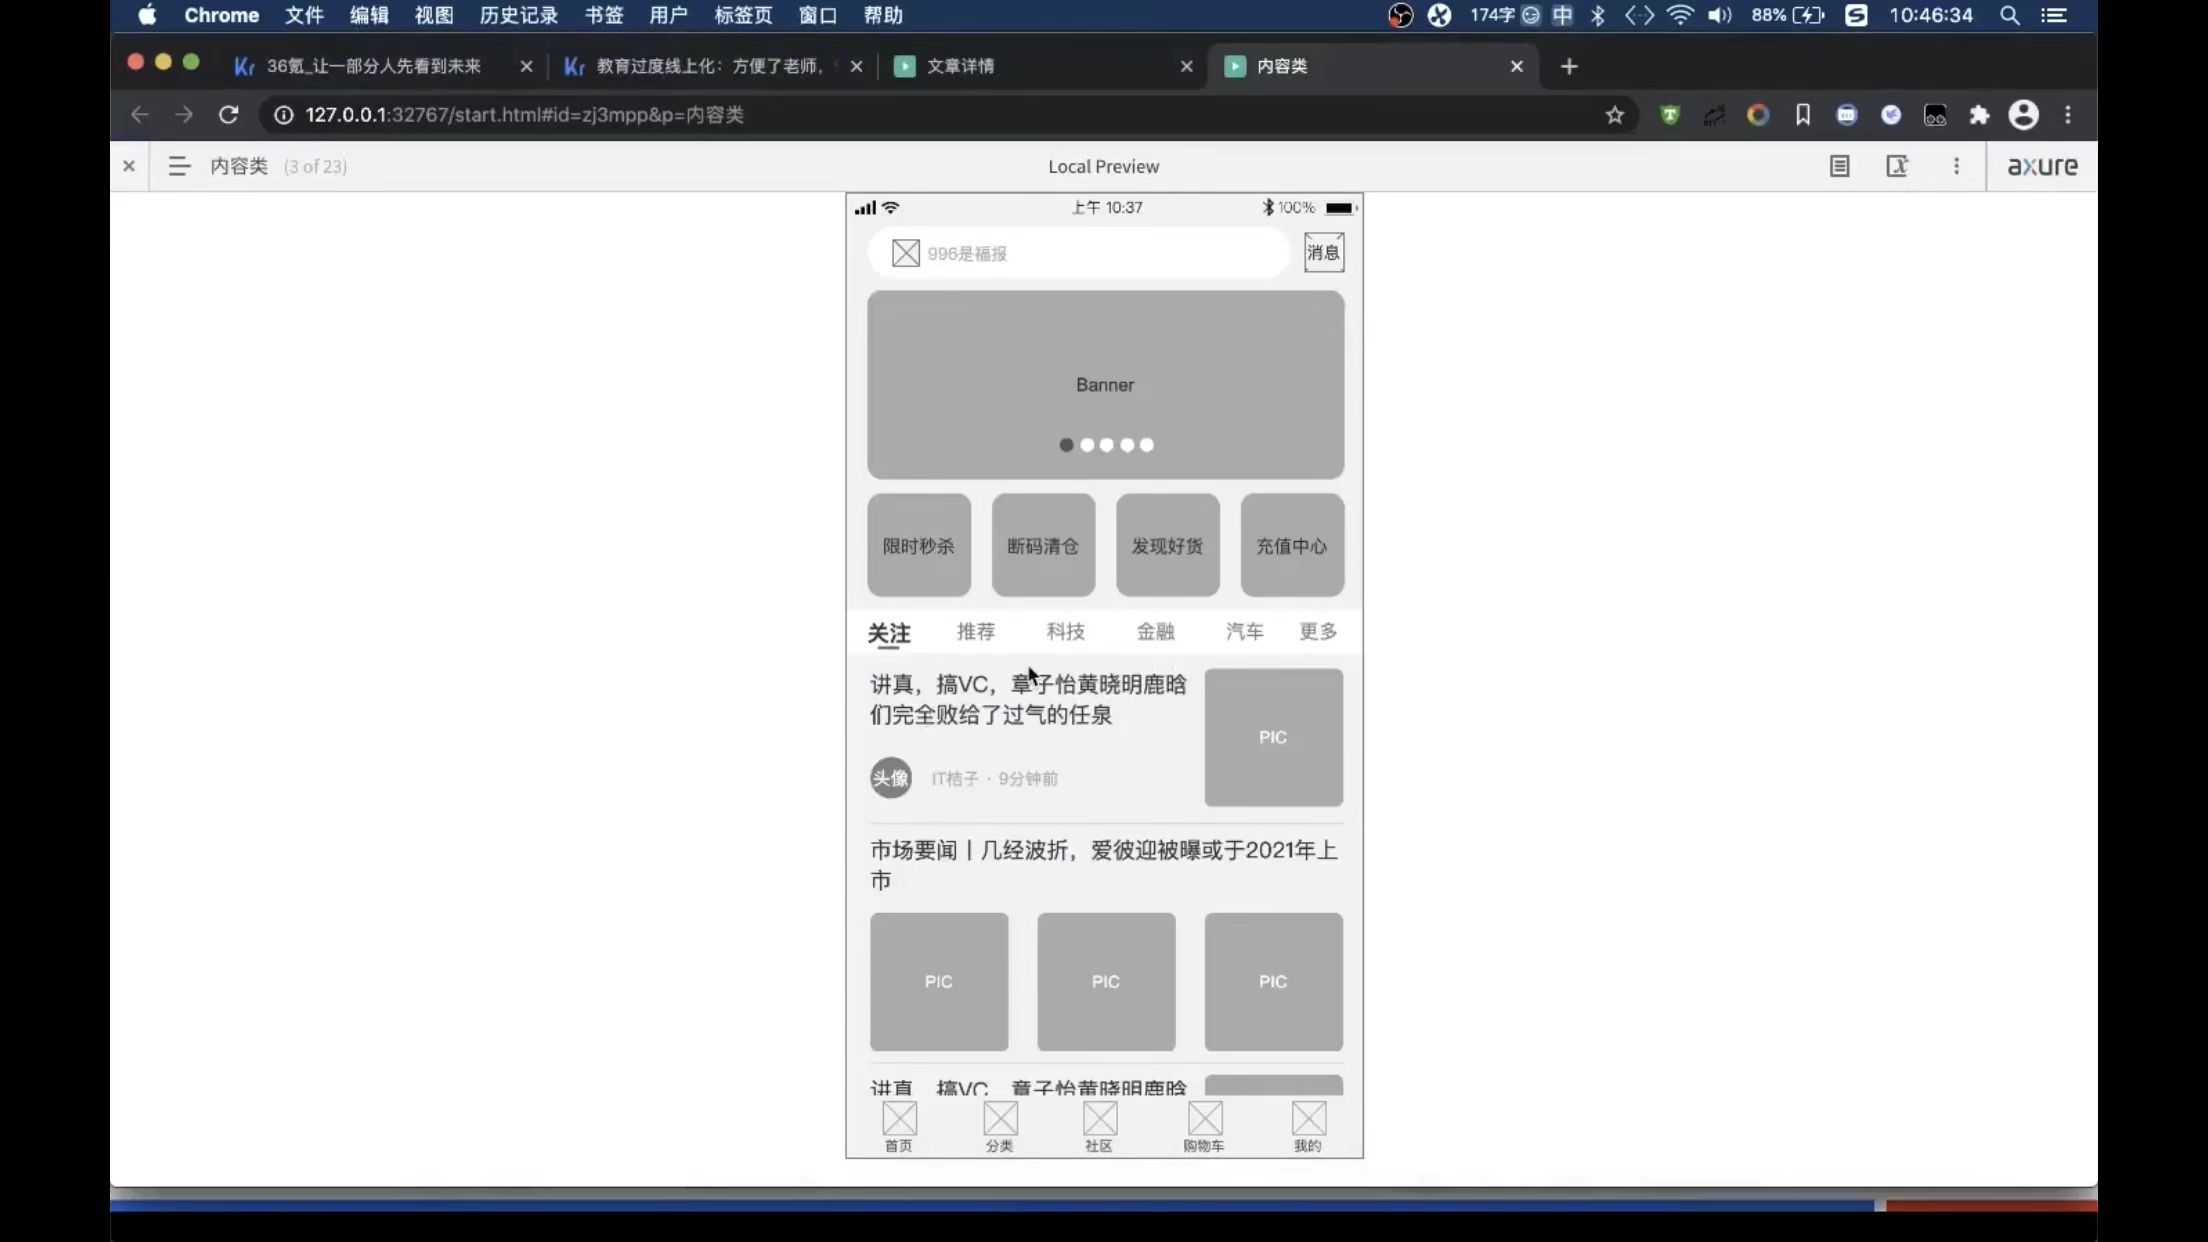Expand 更多 categories

[1317, 631]
